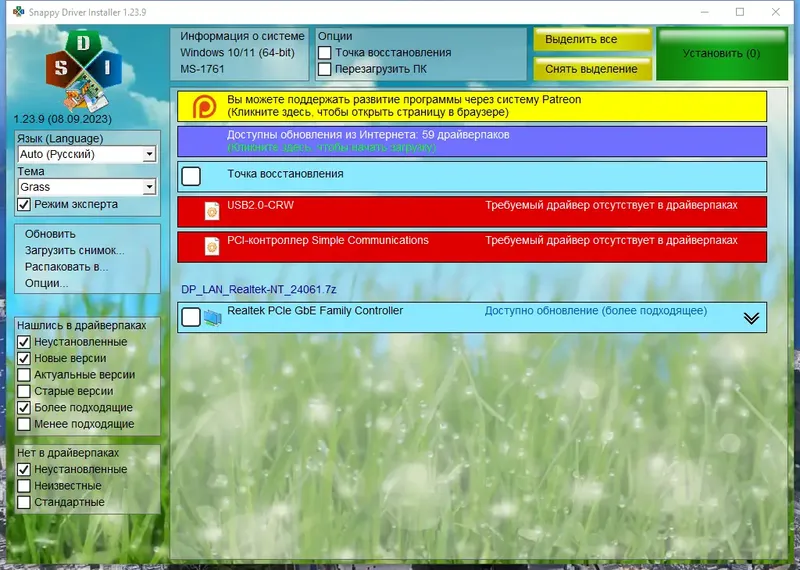Uncheck Неустановленные under Нет в драйверпаках
This screenshot has height=570, width=800.
click(24, 469)
